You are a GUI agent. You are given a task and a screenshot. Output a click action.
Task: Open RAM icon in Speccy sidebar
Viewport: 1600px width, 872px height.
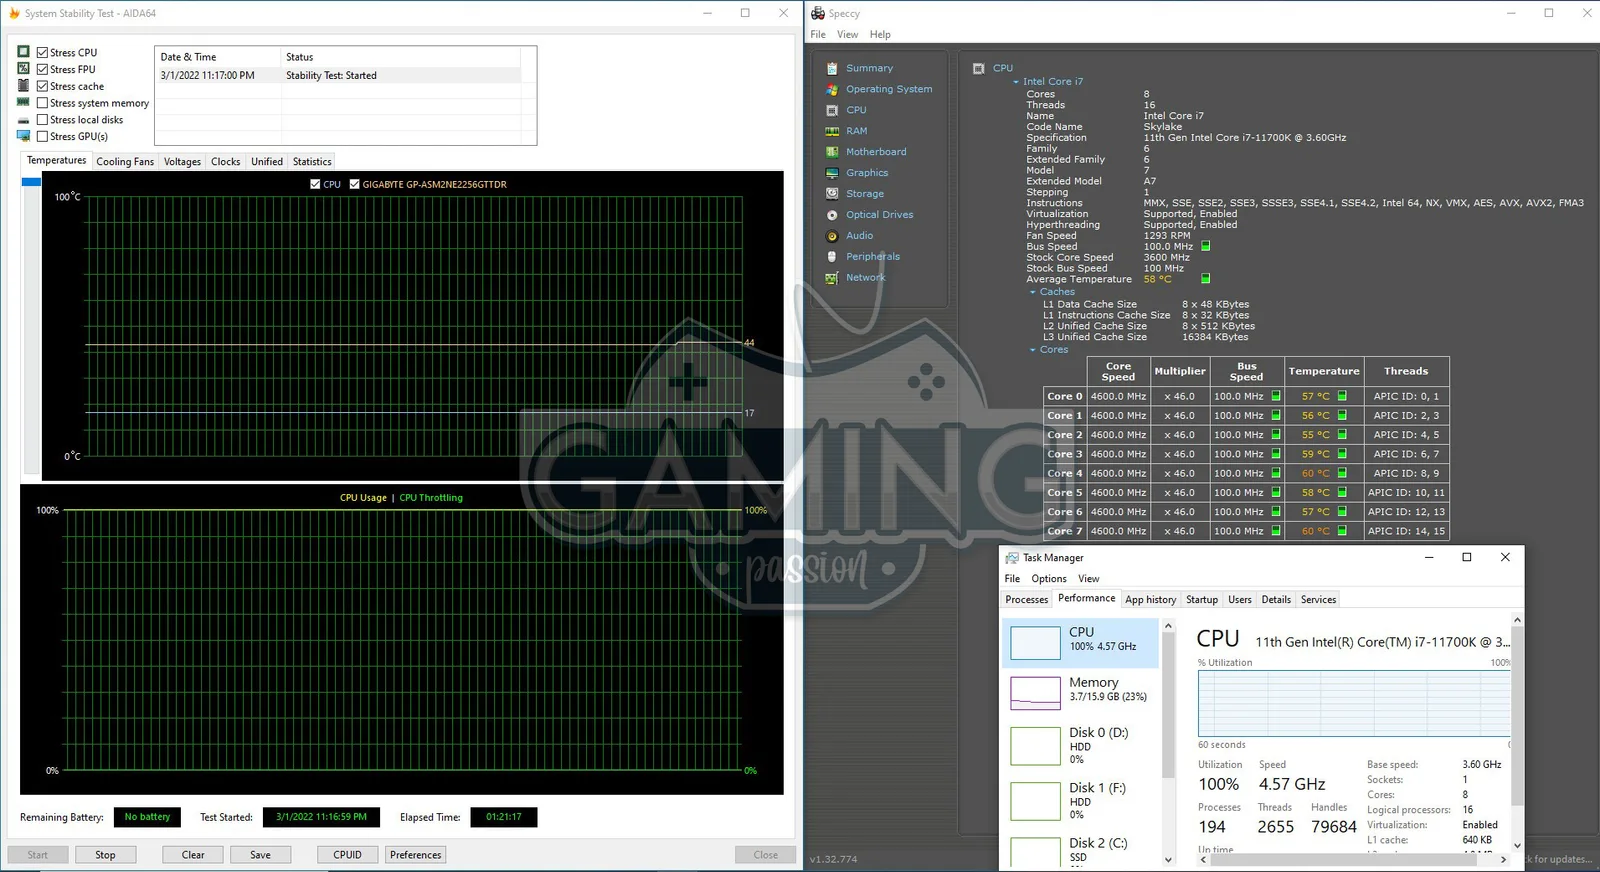832,131
